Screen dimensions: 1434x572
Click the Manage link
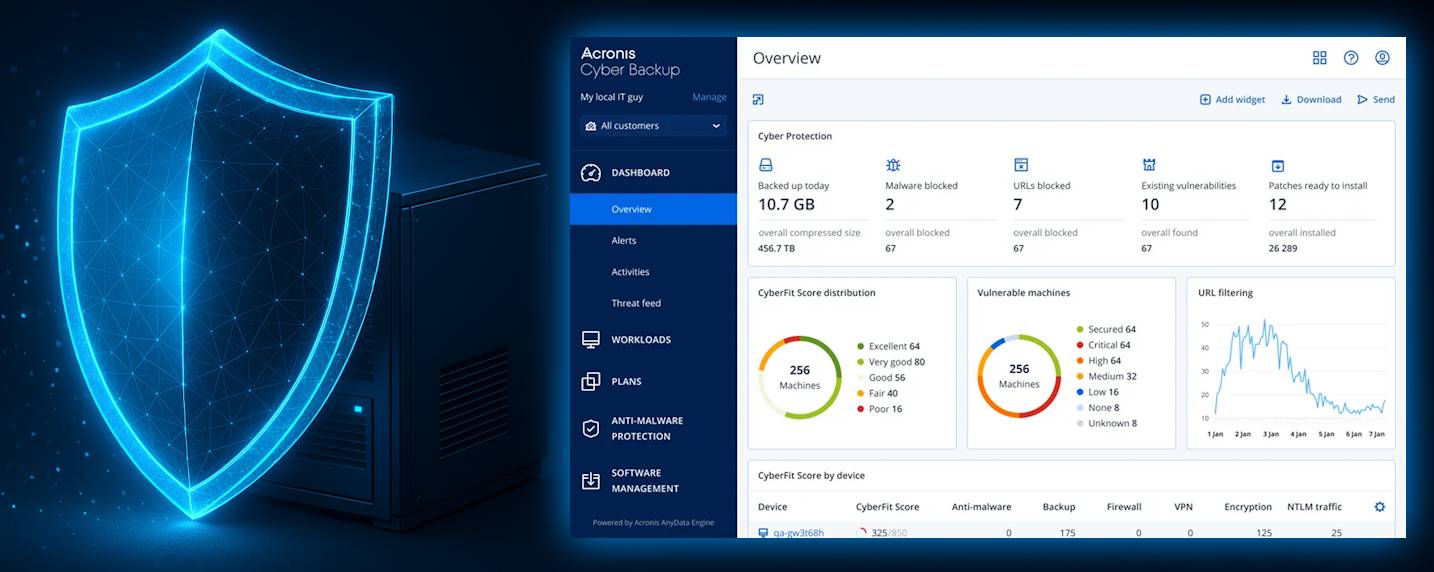[x=709, y=97]
